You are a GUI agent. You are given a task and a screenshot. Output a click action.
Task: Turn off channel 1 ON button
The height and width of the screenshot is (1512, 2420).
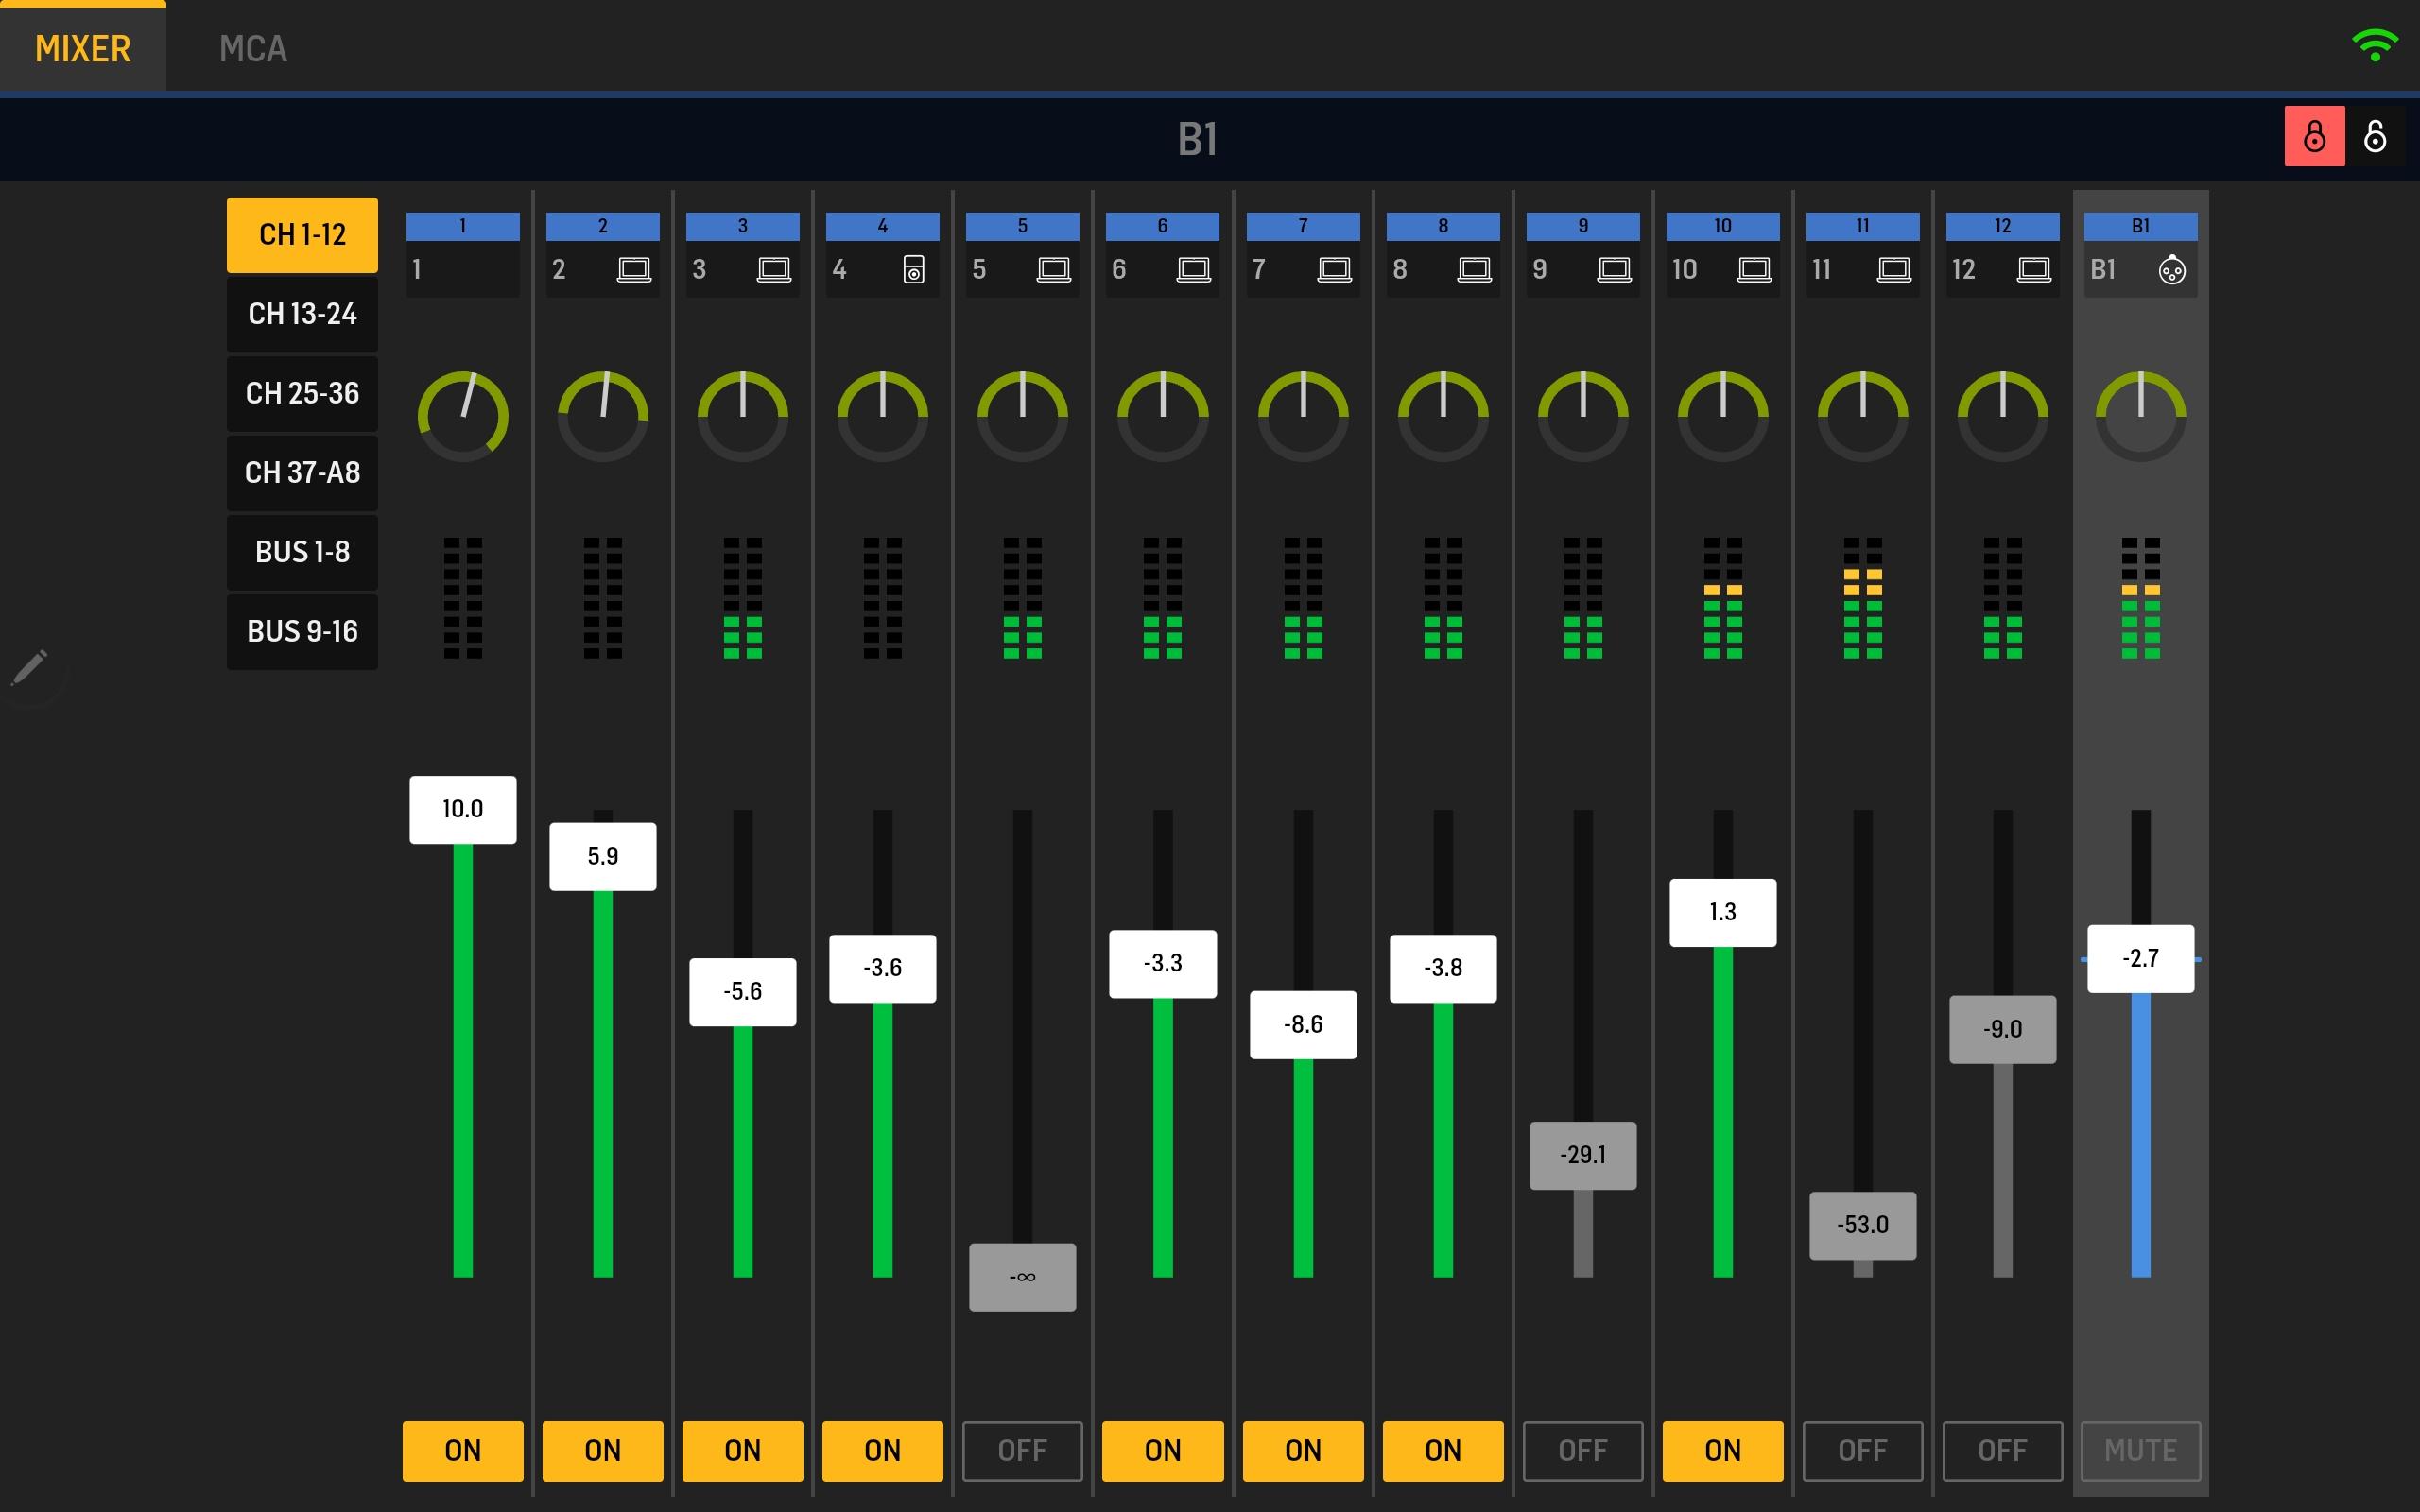click(x=463, y=1450)
